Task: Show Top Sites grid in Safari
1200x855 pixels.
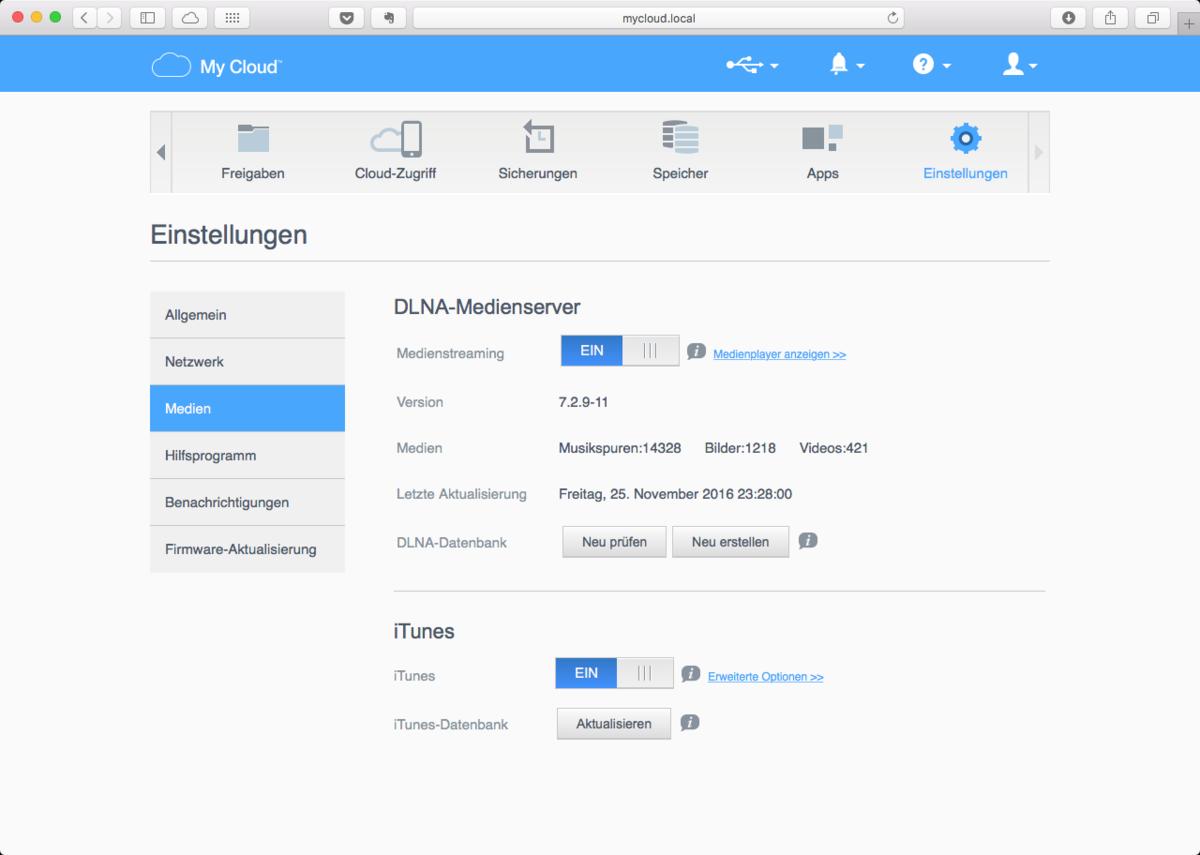Action: (x=232, y=18)
